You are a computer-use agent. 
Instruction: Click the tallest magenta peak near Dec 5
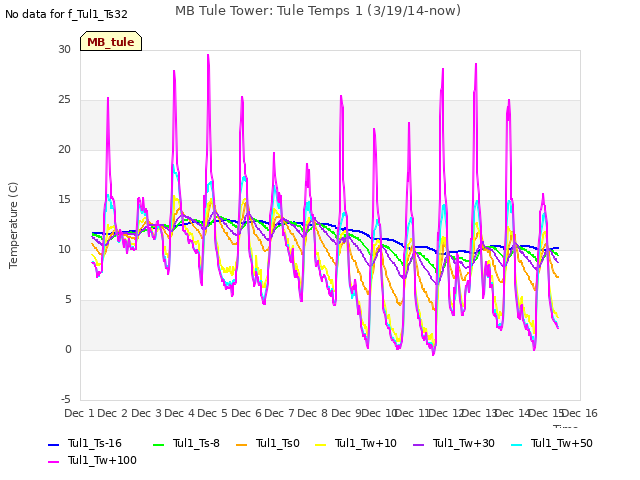(x=208, y=56)
